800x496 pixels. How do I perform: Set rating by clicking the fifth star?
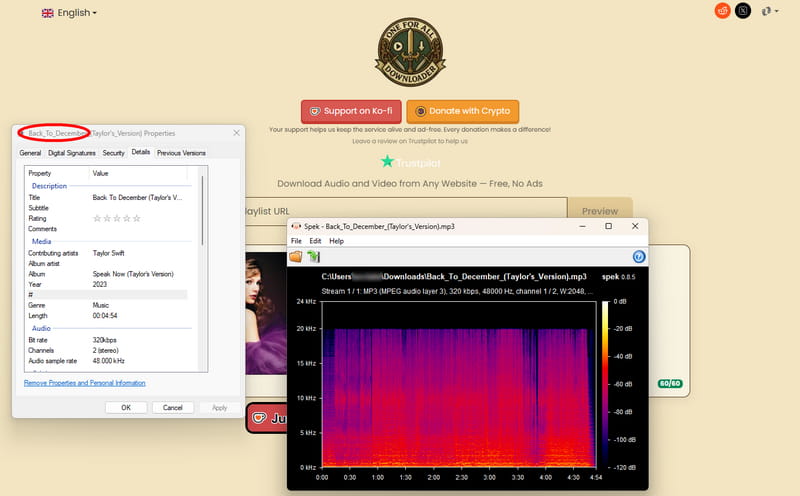click(x=136, y=218)
